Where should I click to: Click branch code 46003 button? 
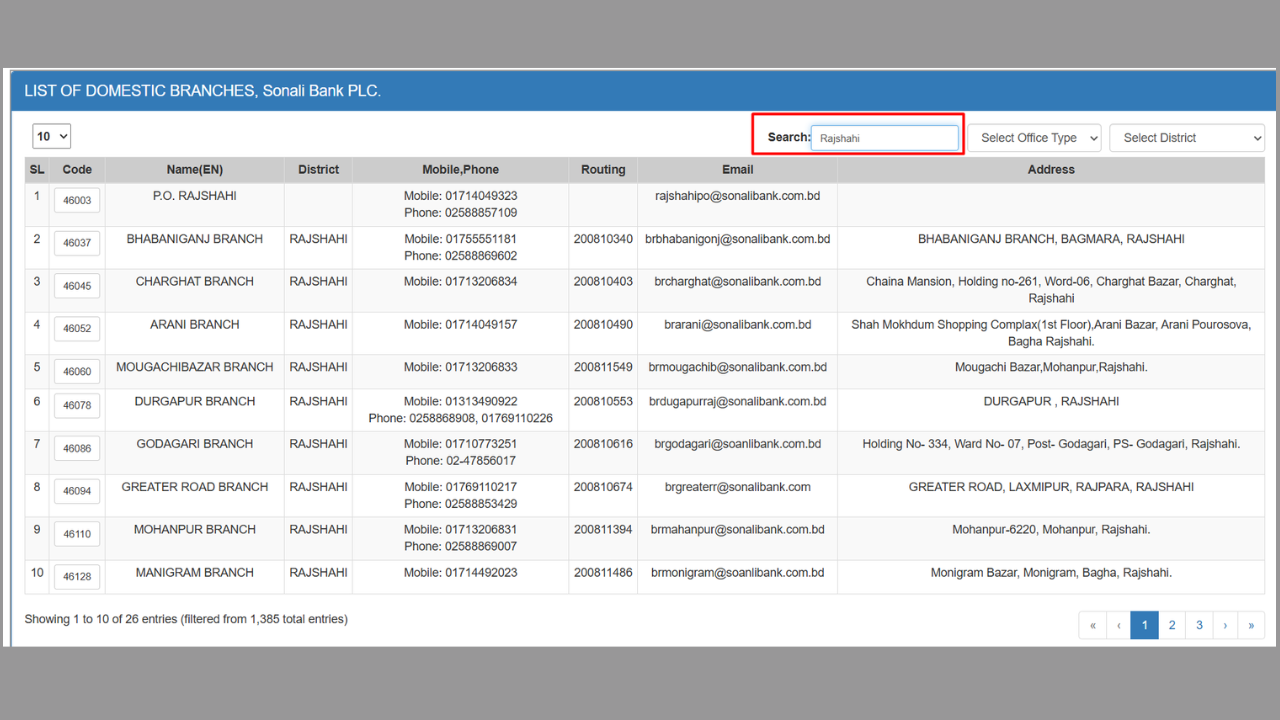[x=77, y=200]
